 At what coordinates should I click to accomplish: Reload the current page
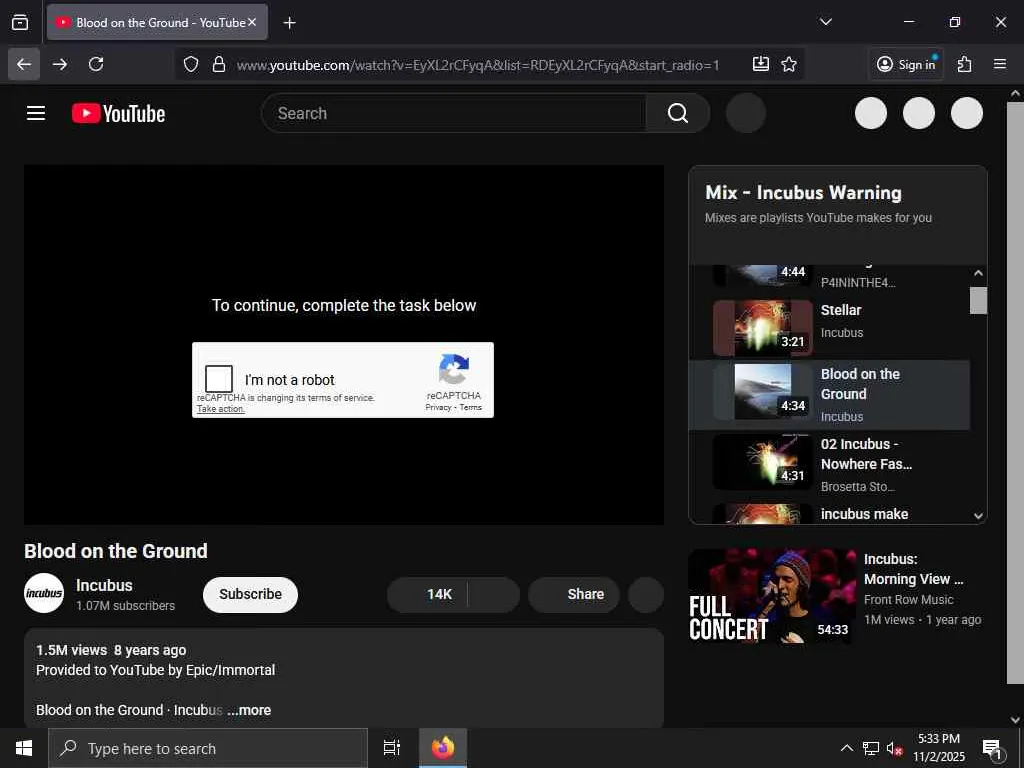coord(96,64)
